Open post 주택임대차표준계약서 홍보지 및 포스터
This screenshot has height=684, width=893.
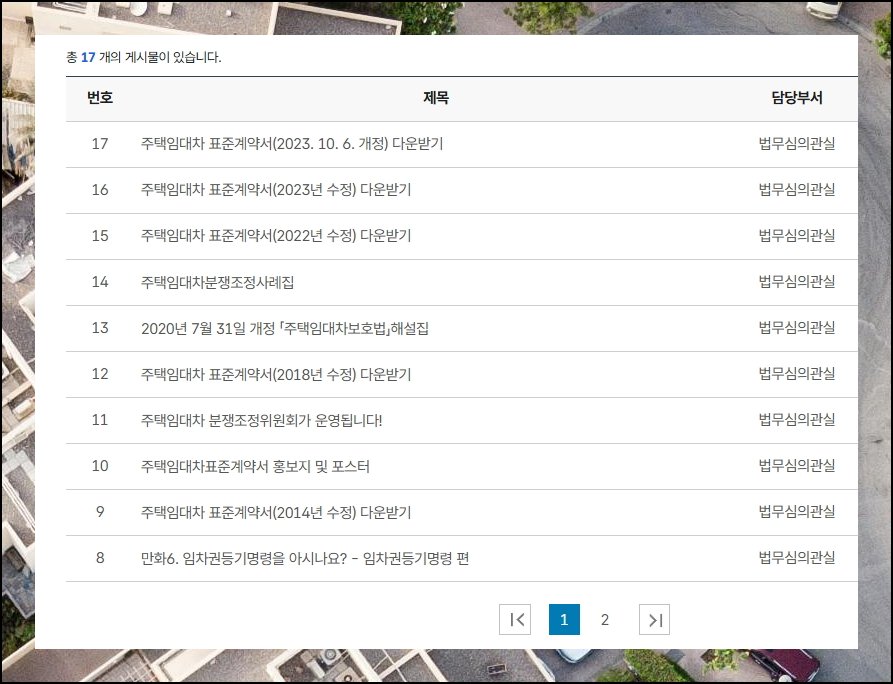coord(255,466)
